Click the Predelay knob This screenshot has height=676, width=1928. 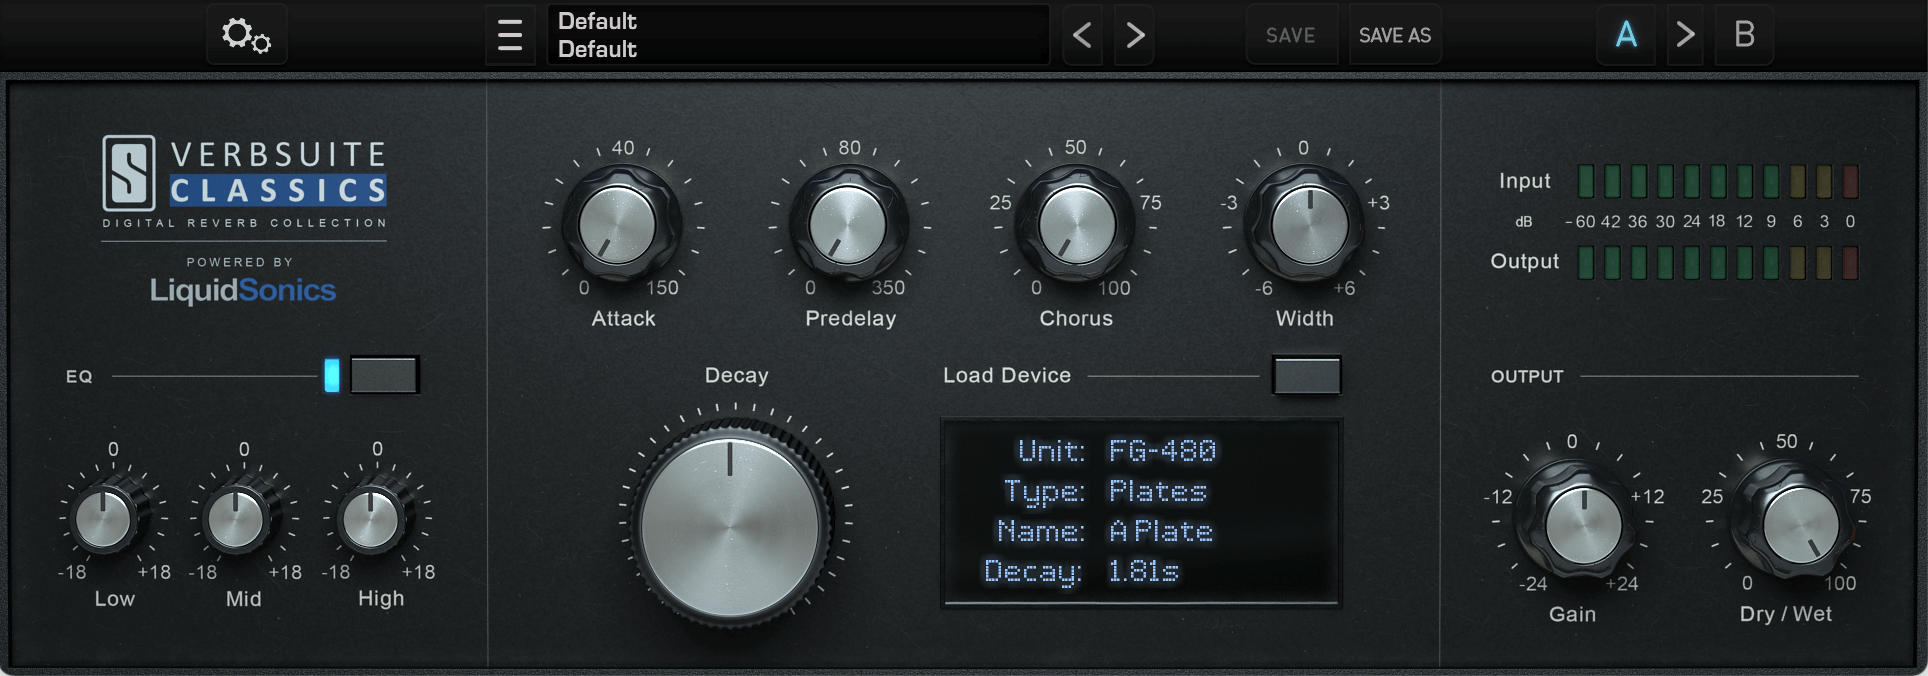(x=848, y=225)
